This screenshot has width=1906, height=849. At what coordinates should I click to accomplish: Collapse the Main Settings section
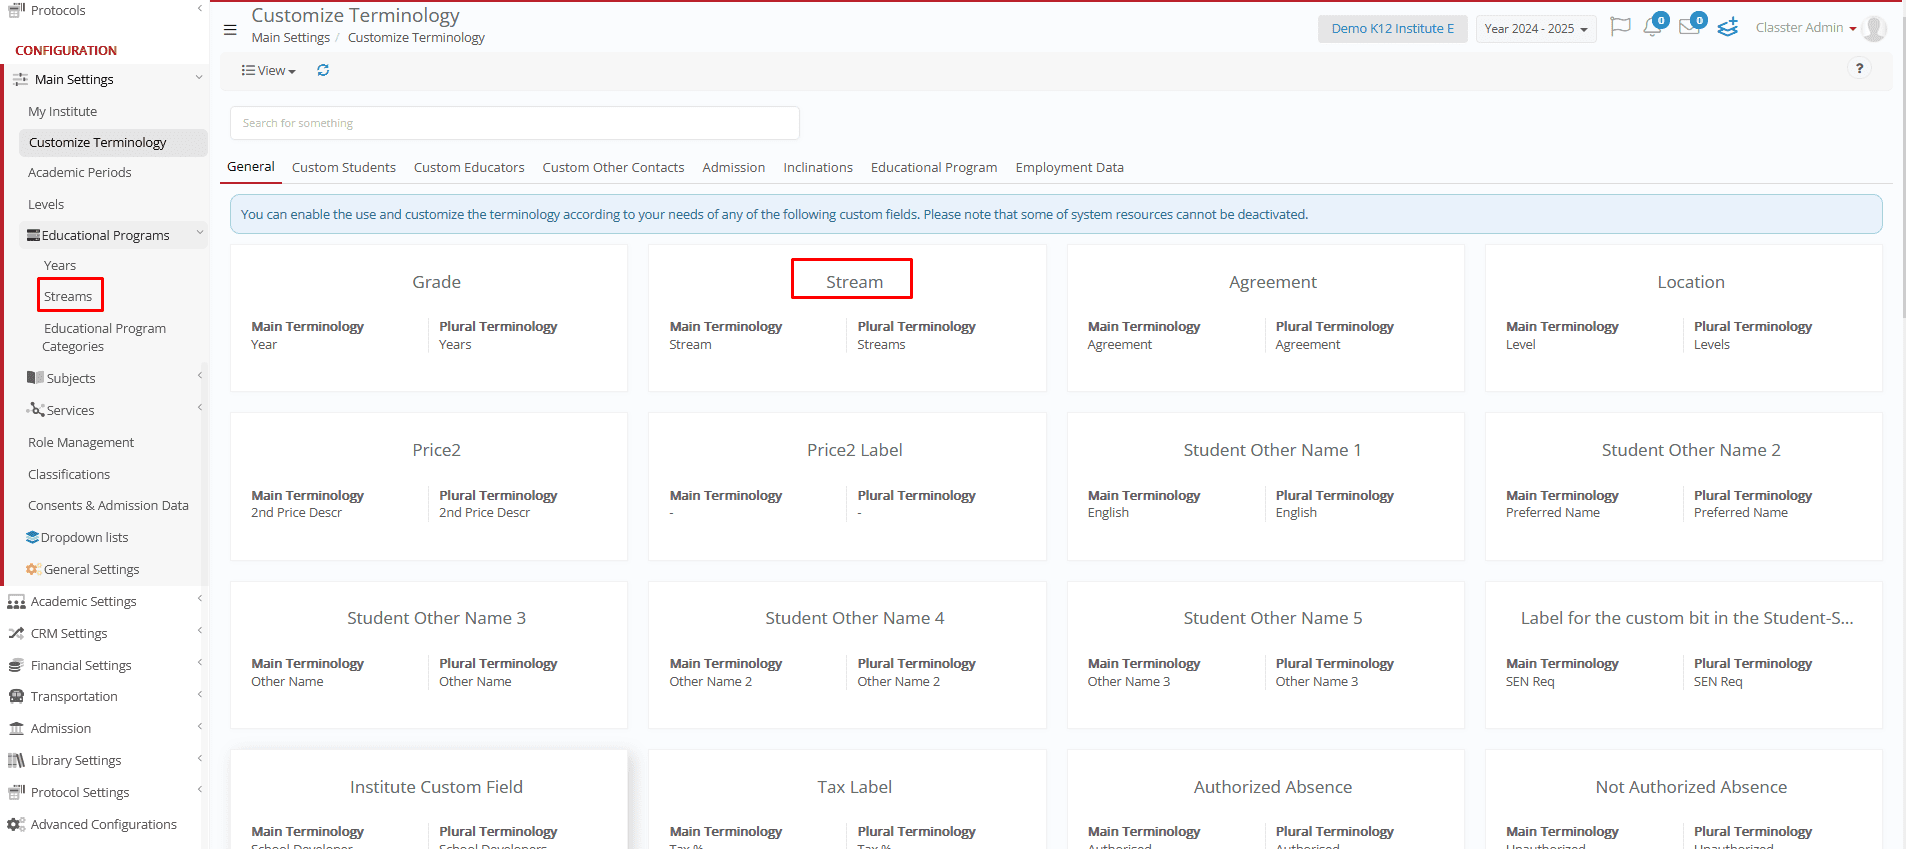pos(198,78)
